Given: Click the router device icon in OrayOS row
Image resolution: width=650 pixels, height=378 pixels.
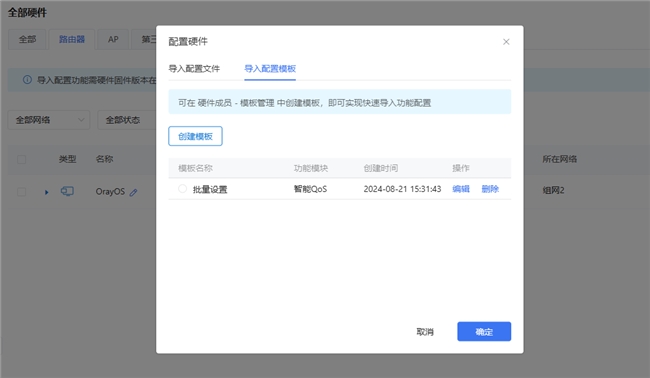Looking at the screenshot, I should [x=67, y=191].
